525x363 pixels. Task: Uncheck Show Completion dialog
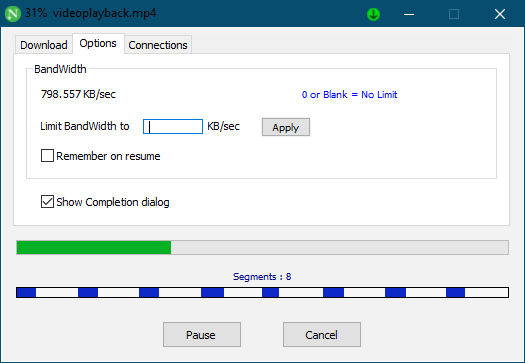coord(47,202)
